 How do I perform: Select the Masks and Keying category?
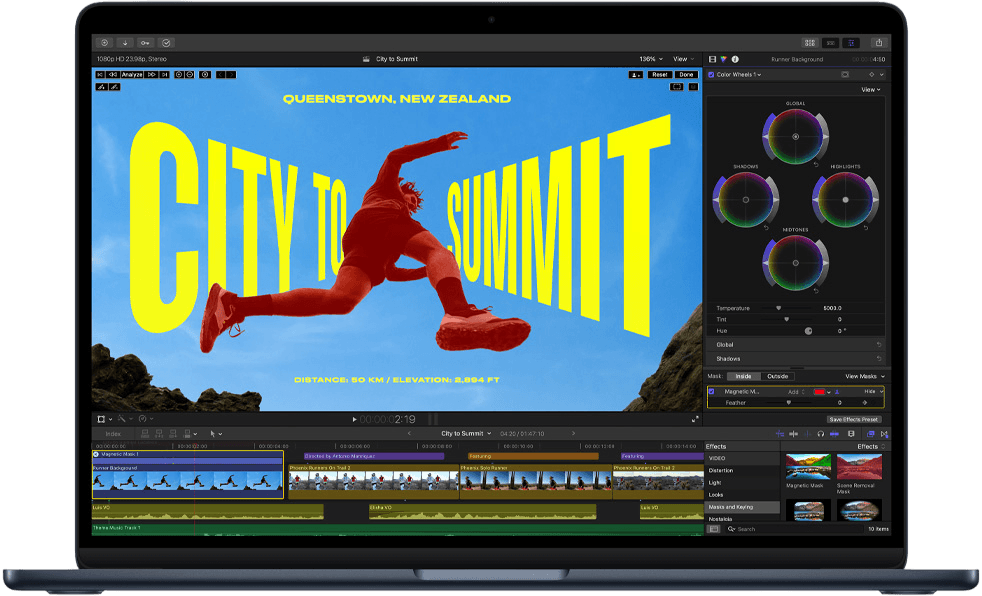742,507
